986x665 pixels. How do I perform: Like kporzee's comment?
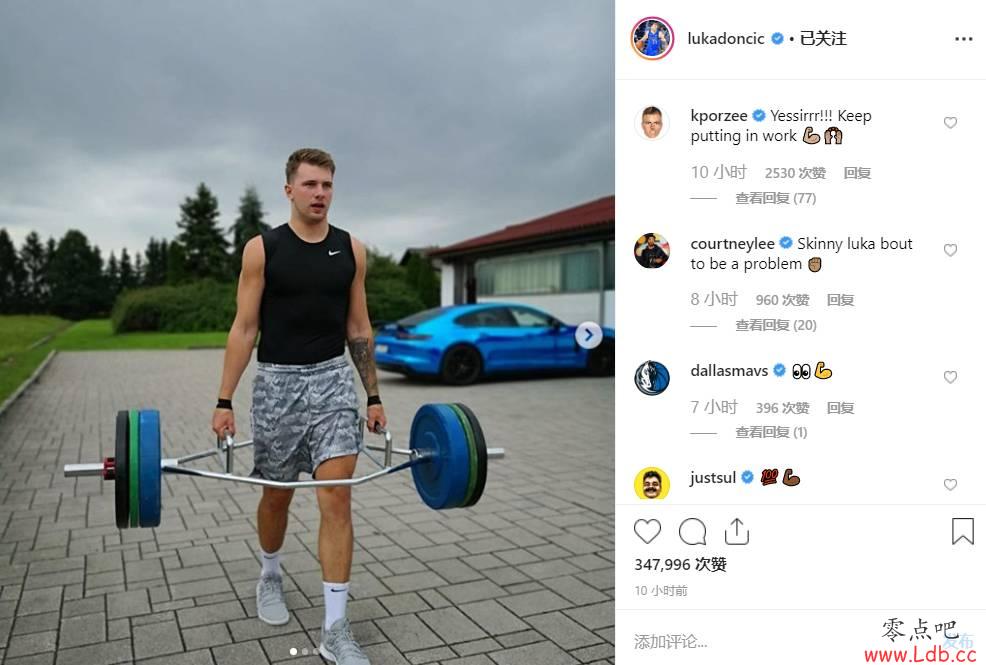[x=950, y=123]
